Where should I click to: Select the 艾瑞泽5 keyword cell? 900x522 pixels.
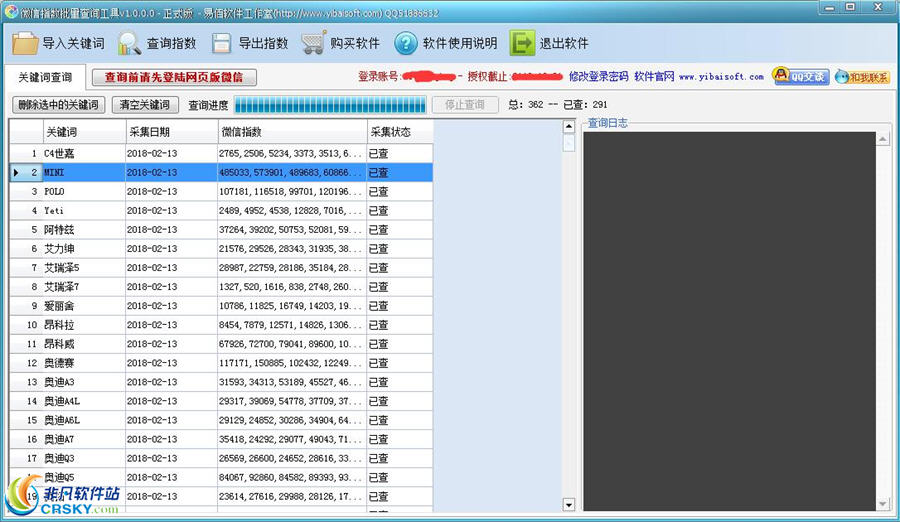pyautogui.click(x=84, y=268)
